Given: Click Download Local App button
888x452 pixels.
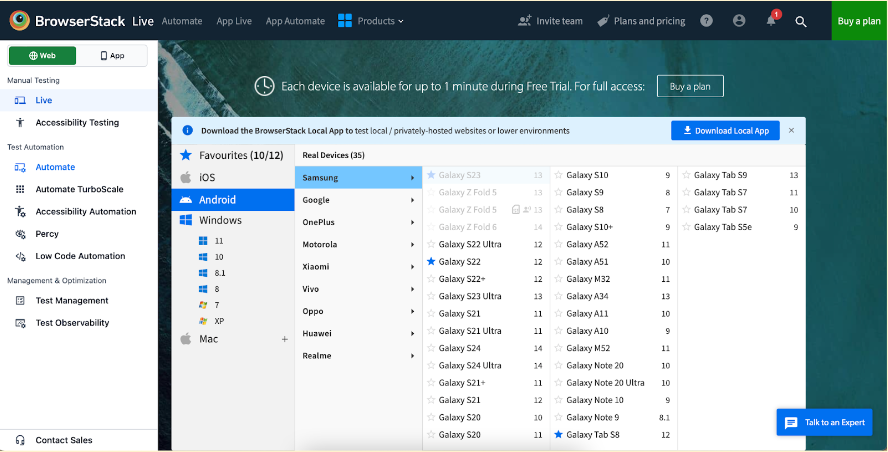Looking at the screenshot, I should click(725, 130).
